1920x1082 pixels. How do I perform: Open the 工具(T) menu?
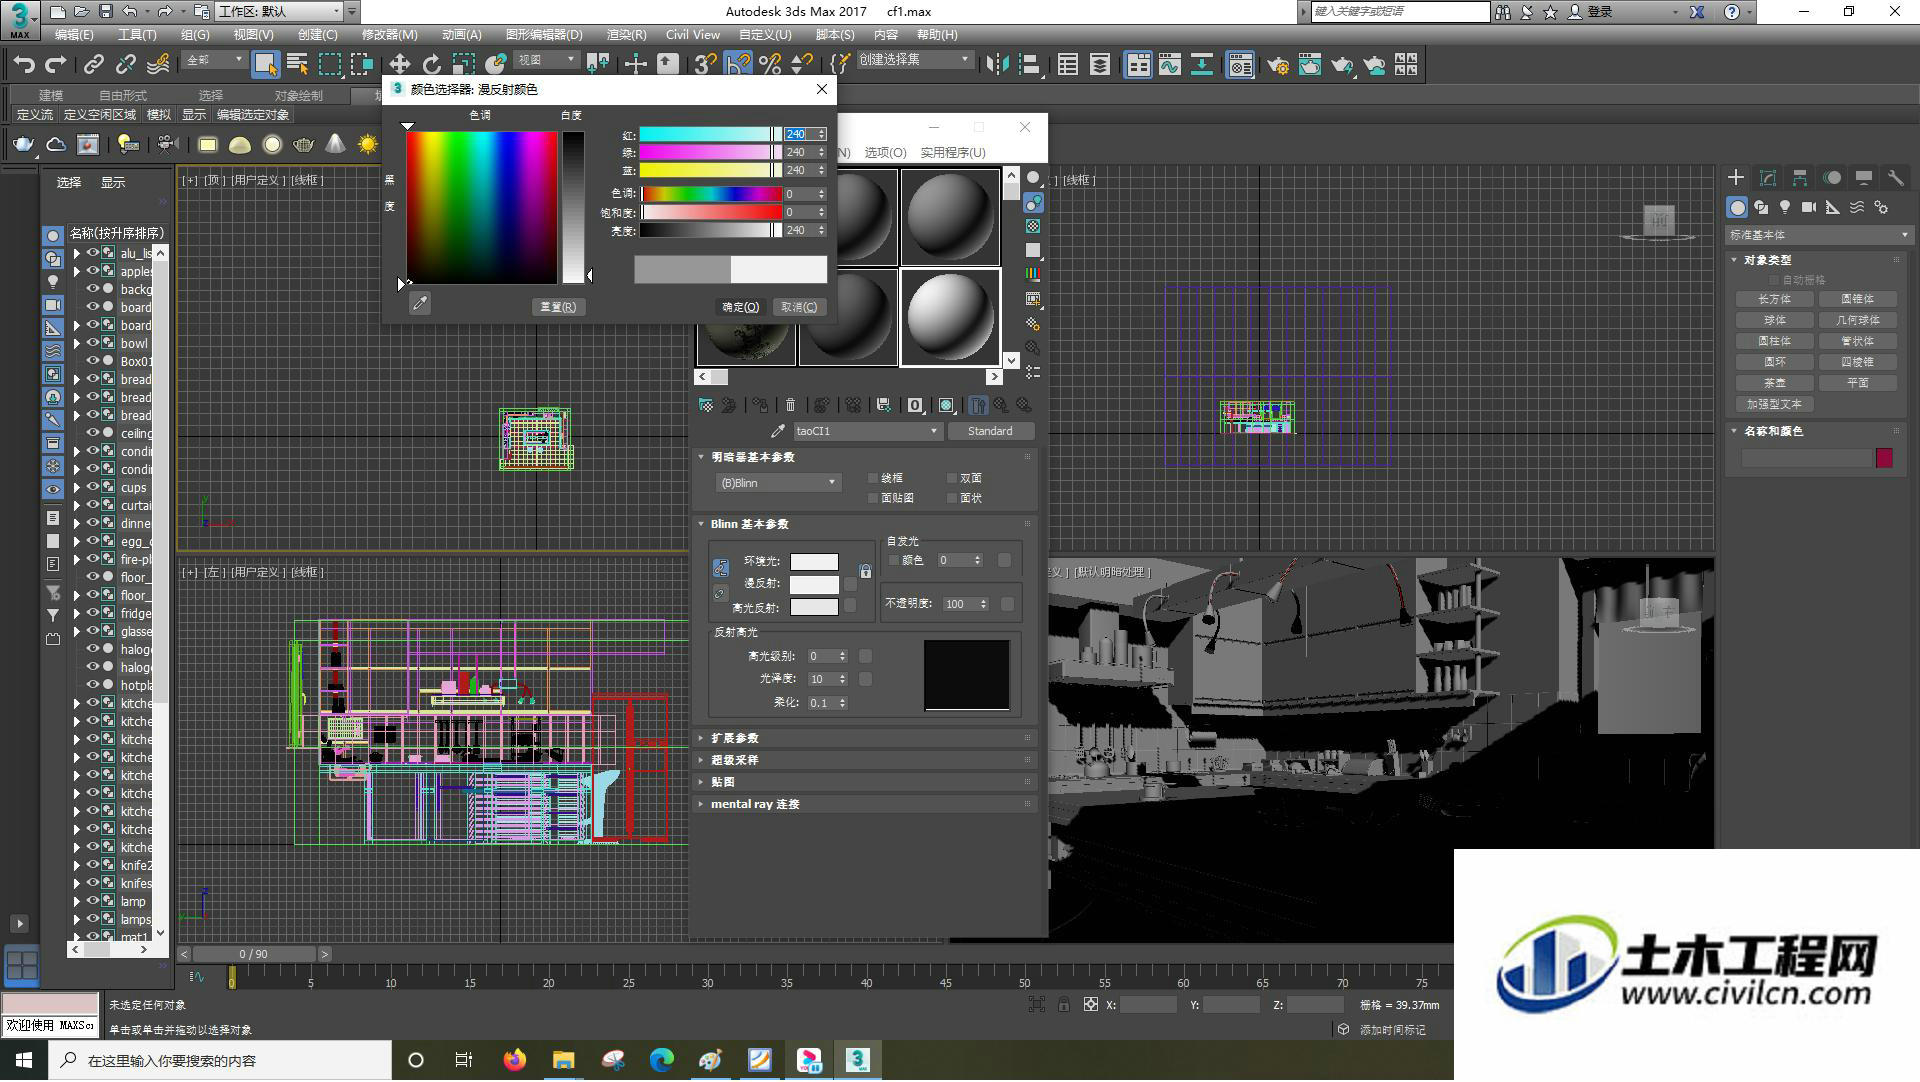tap(137, 34)
